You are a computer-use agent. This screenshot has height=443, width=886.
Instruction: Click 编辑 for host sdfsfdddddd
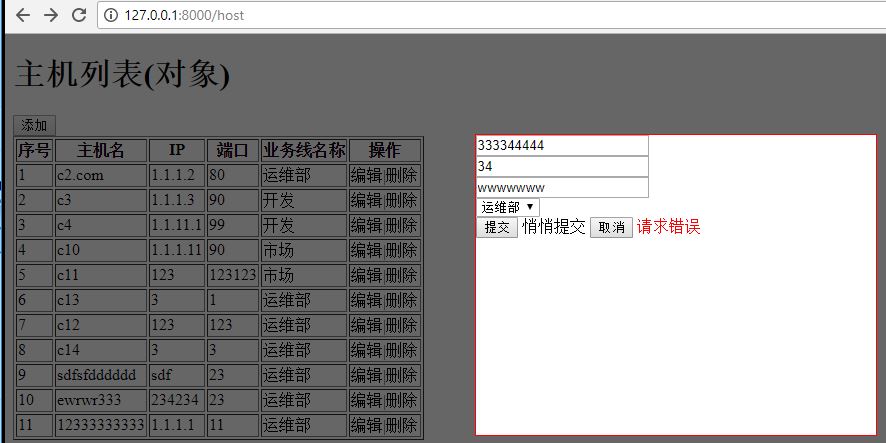(x=367, y=375)
